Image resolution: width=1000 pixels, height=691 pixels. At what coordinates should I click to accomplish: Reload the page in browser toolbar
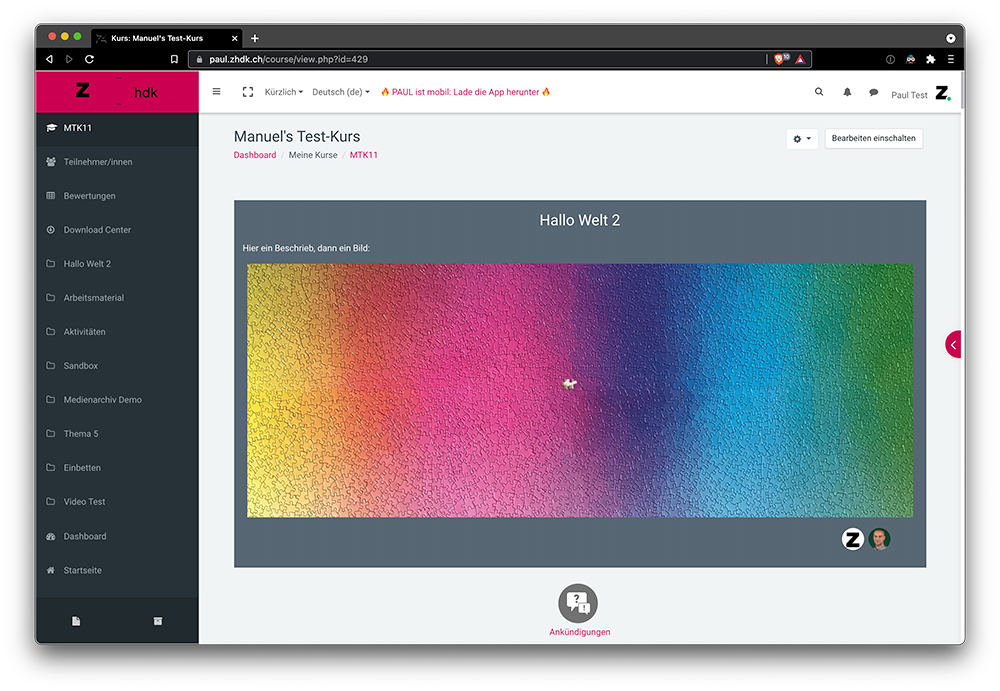pyautogui.click(x=90, y=60)
